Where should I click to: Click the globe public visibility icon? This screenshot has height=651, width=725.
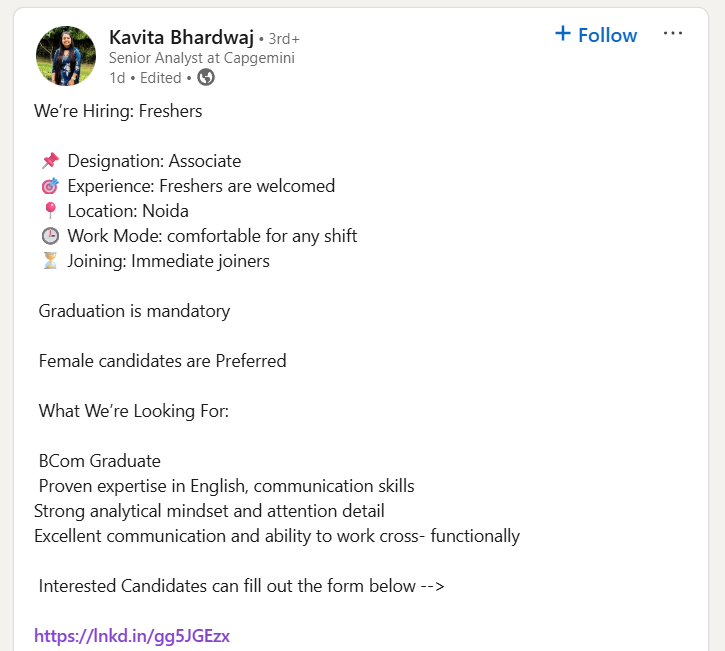(206, 77)
